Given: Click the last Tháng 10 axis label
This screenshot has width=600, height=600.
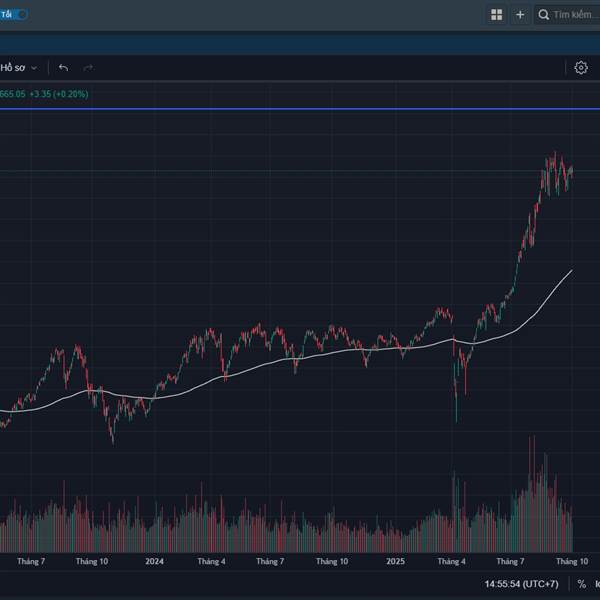Looking at the screenshot, I should point(572,561).
